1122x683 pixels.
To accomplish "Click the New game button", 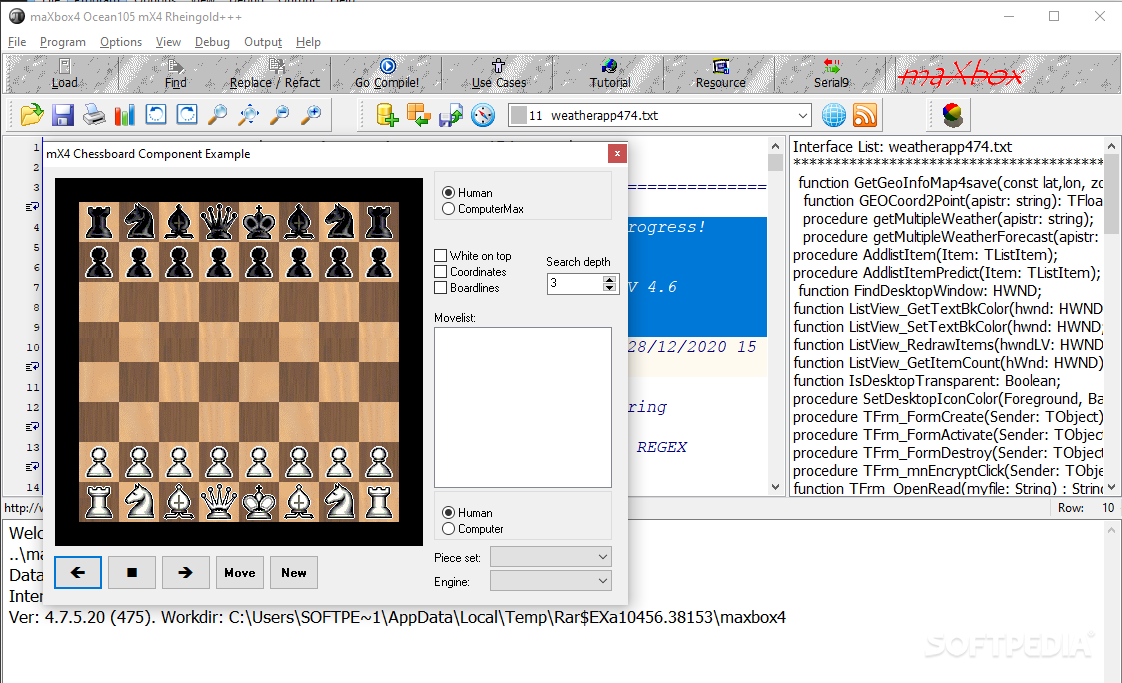I will [293, 573].
